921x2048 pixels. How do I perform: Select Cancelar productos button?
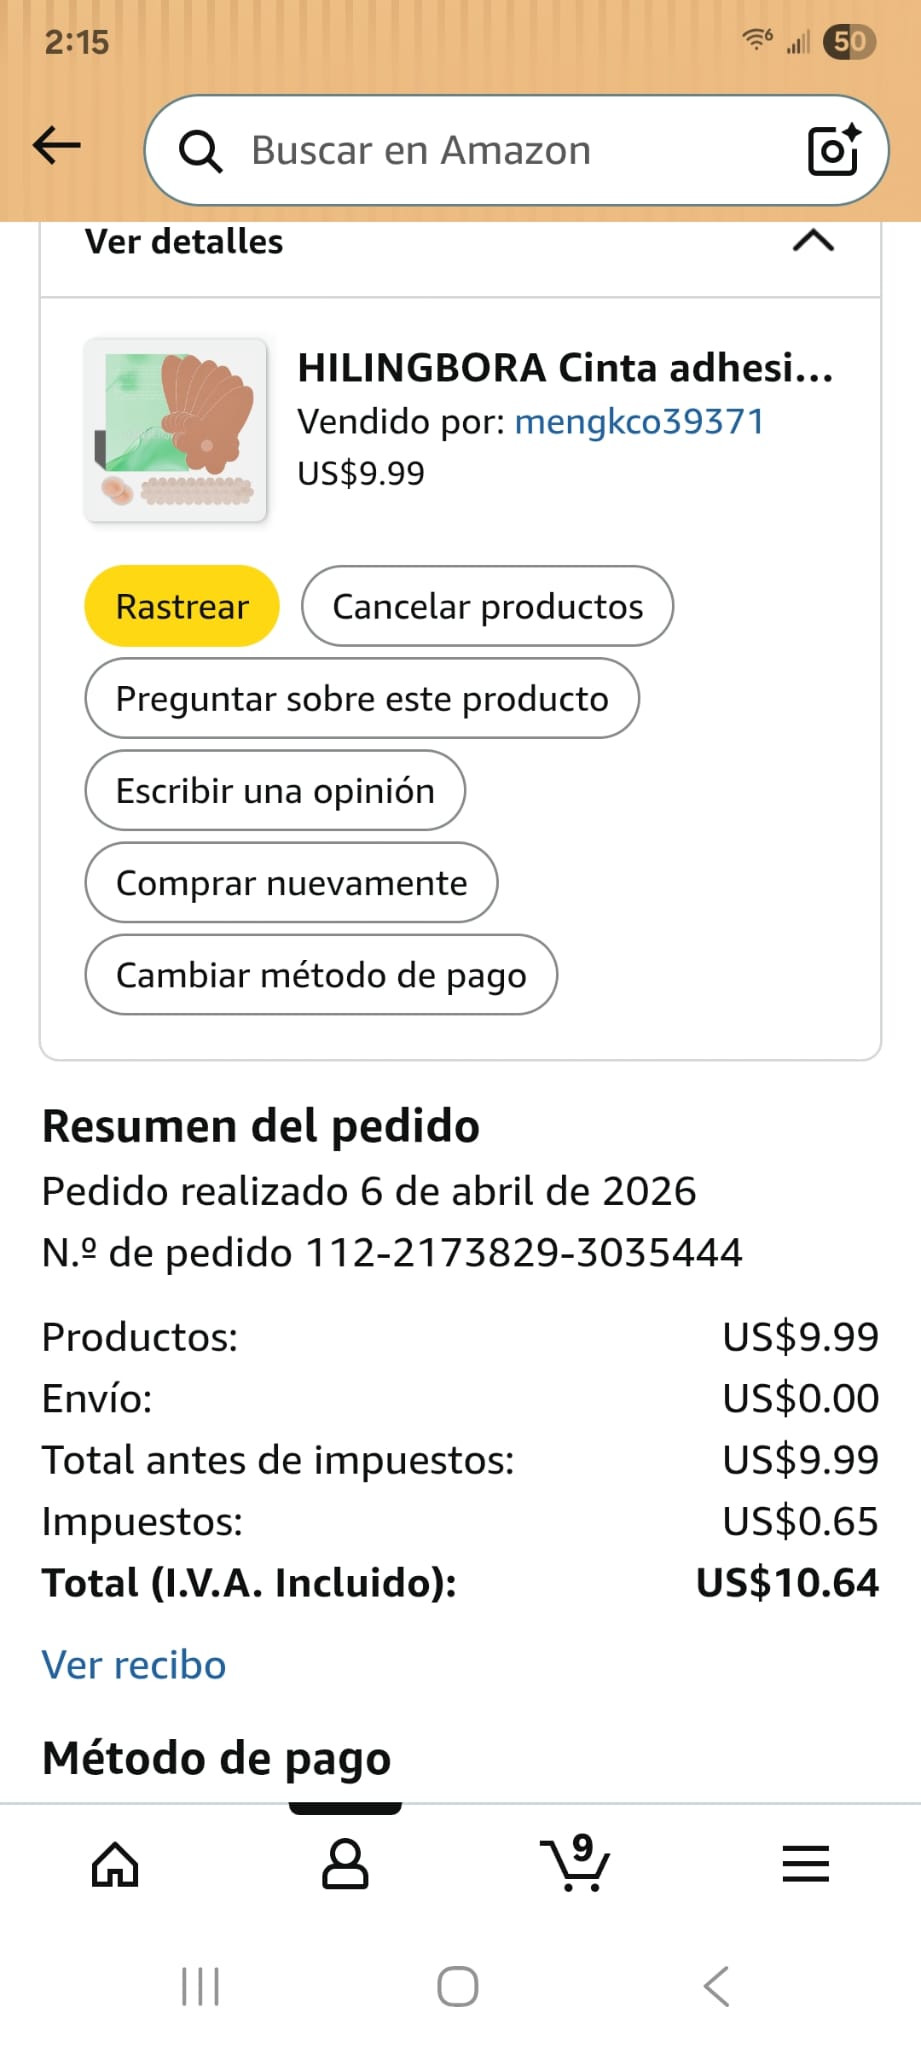pyautogui.click(x=487, y=606)
